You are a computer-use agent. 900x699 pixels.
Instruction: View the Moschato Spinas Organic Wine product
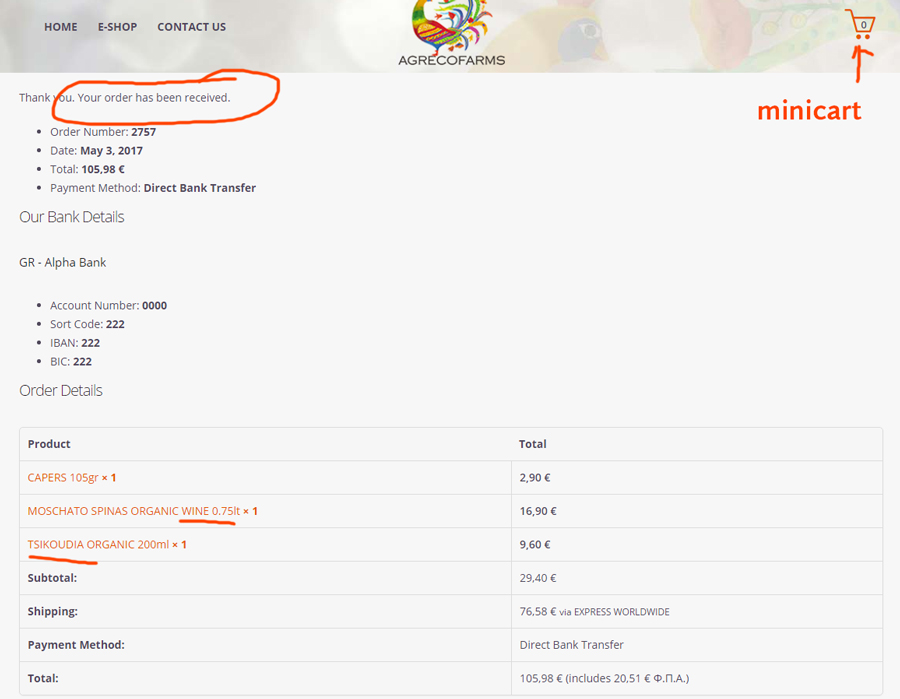pyautogui.click(x=133, y=511)
